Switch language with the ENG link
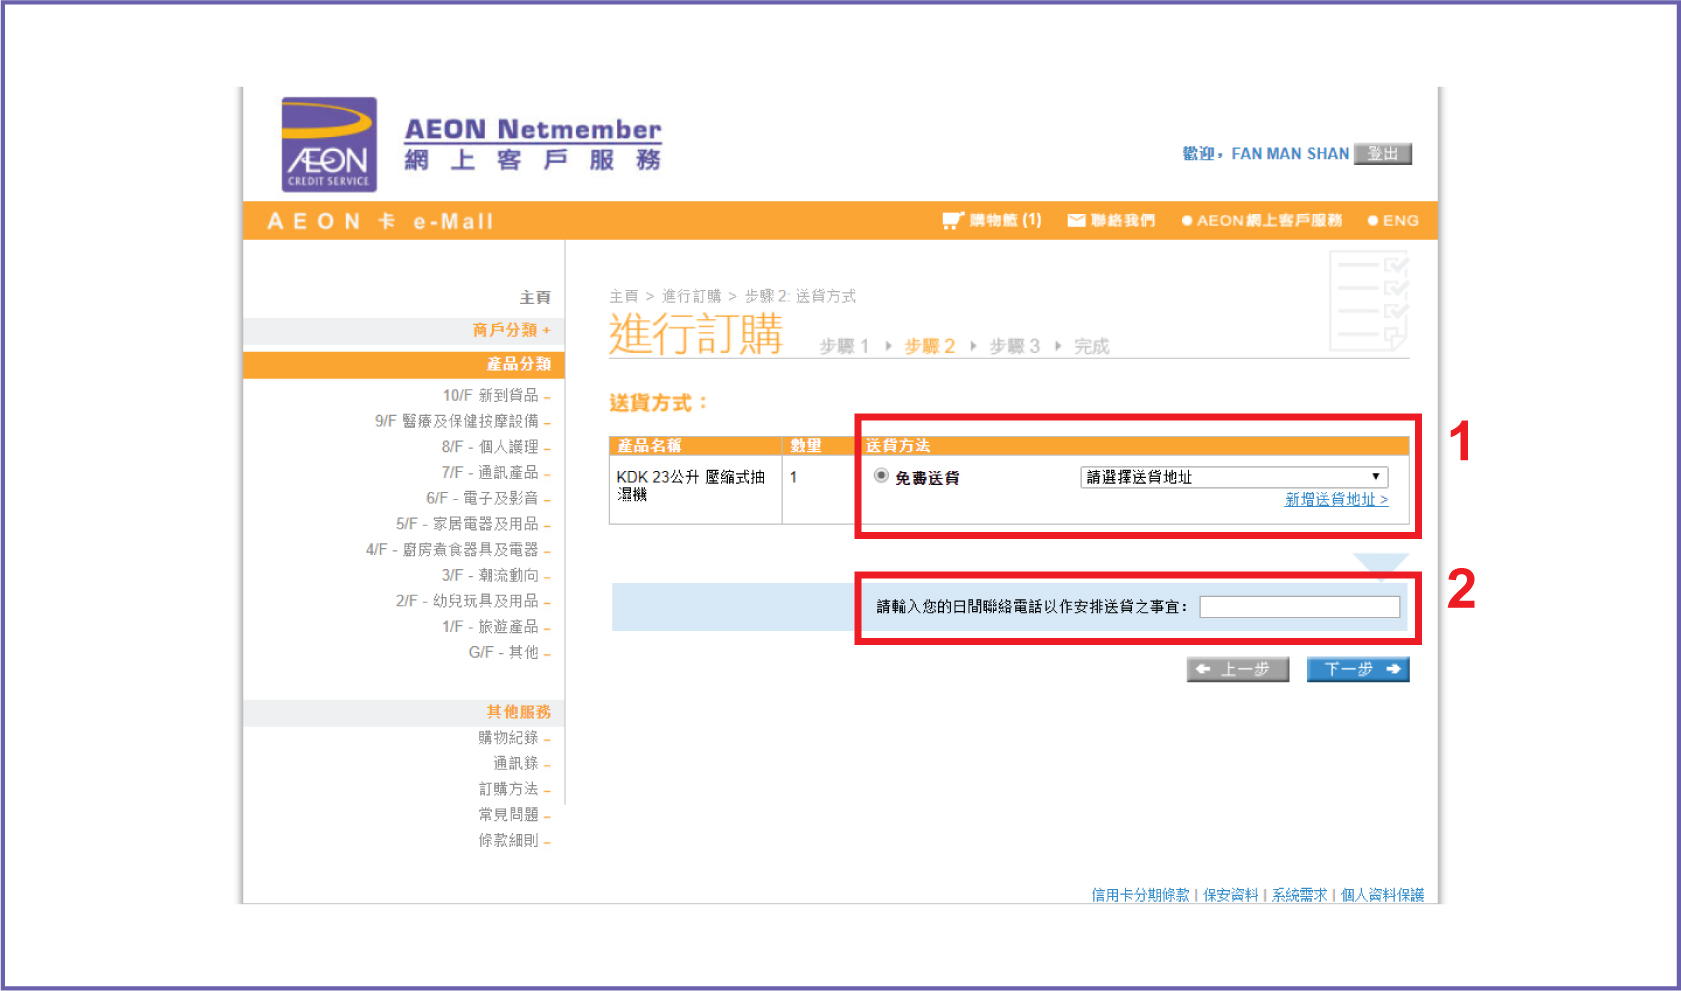This screenshot has width=1681, height=991. (x=1393, y=220)
